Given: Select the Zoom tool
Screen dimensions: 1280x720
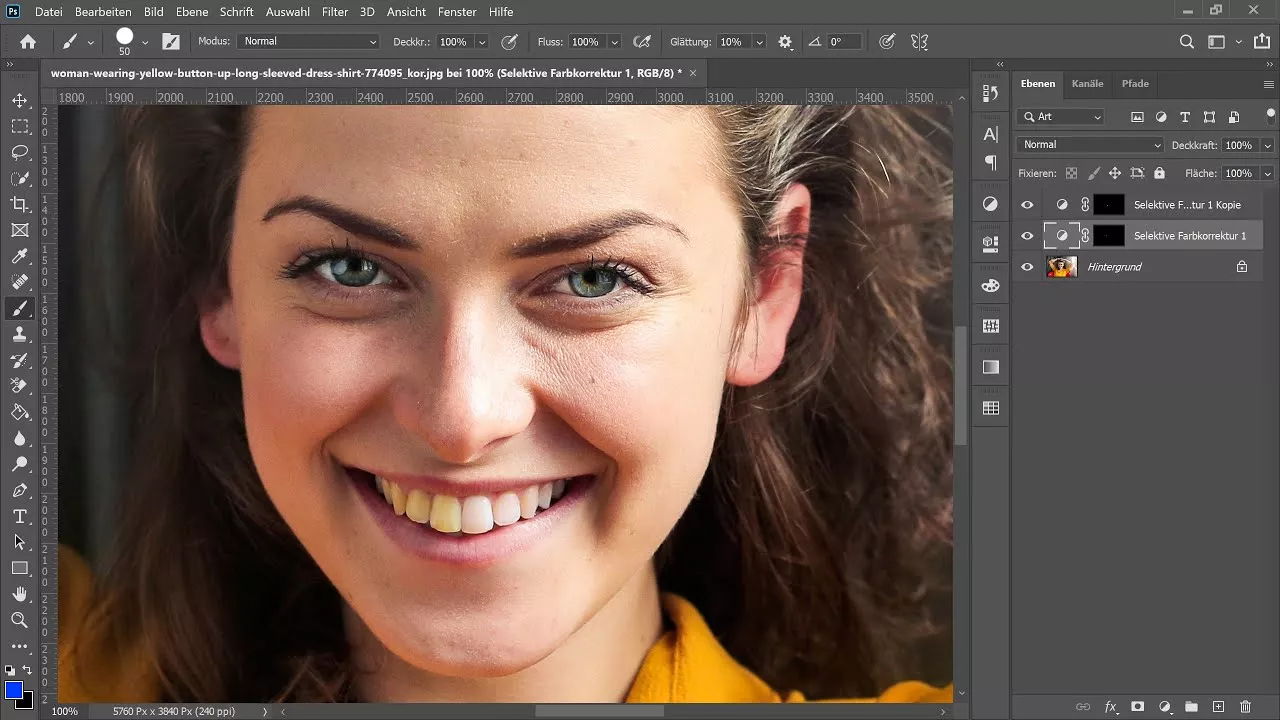Looking at the screenshot, I should (x=20, y=620).
